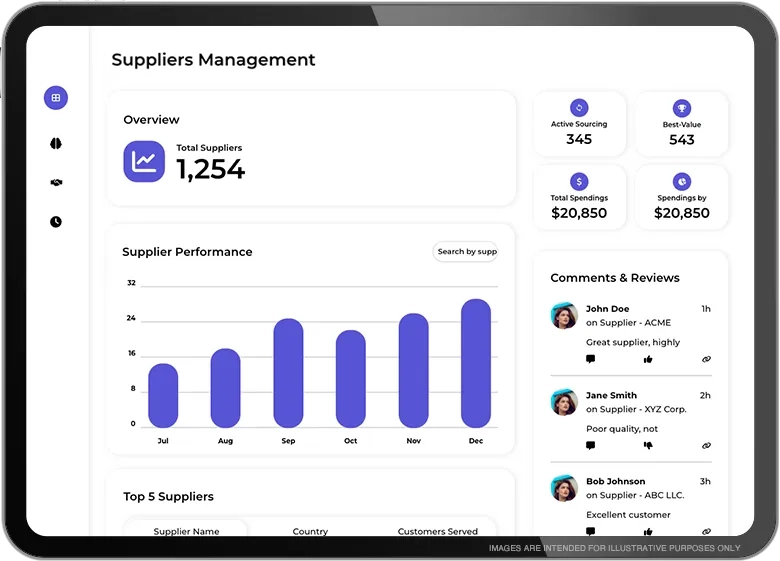Reply to John Doe's comment

[x=591, y=359]
